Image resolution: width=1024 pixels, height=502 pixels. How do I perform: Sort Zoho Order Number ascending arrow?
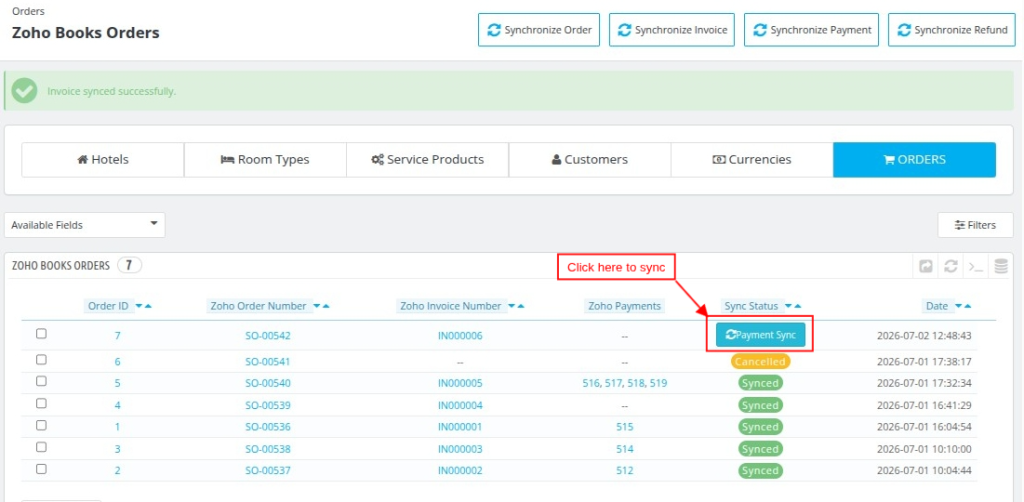click(x=326, y=306)
